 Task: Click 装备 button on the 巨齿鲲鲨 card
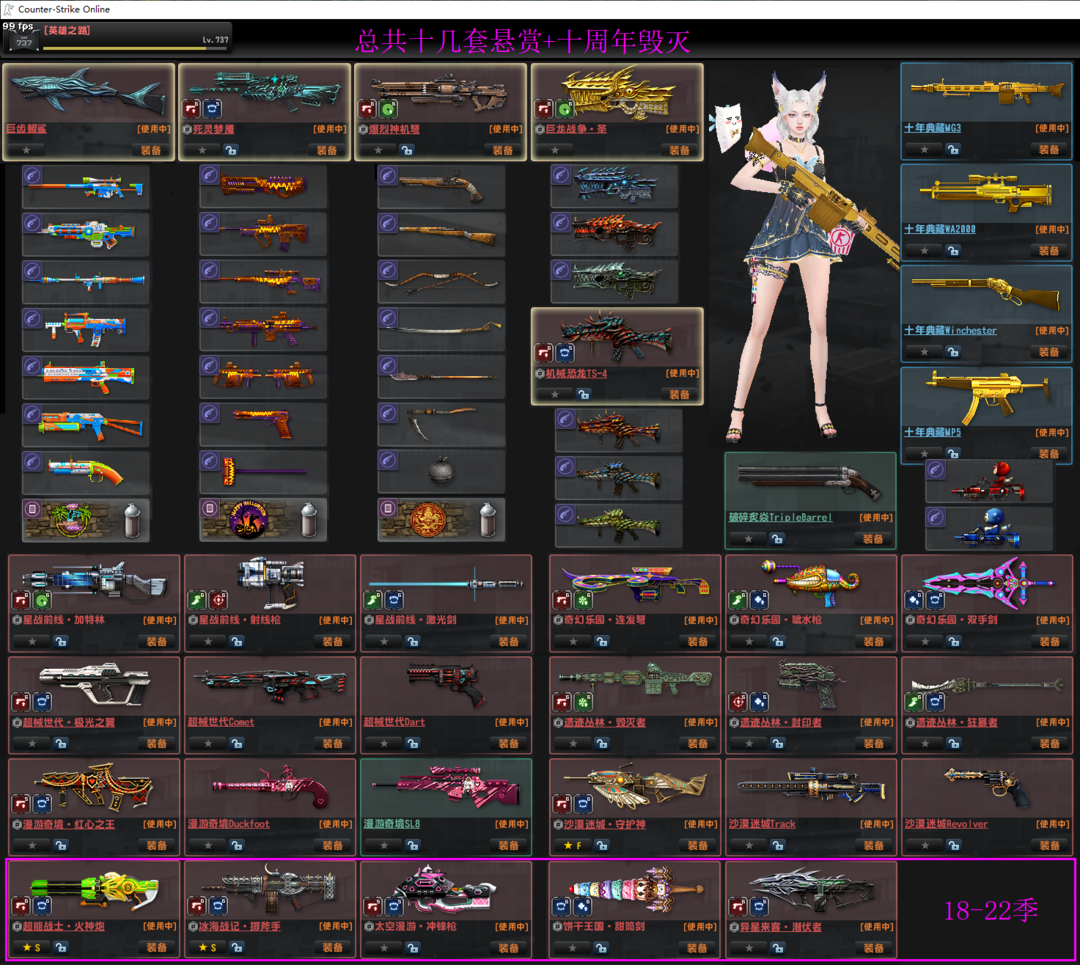(151, 149)
